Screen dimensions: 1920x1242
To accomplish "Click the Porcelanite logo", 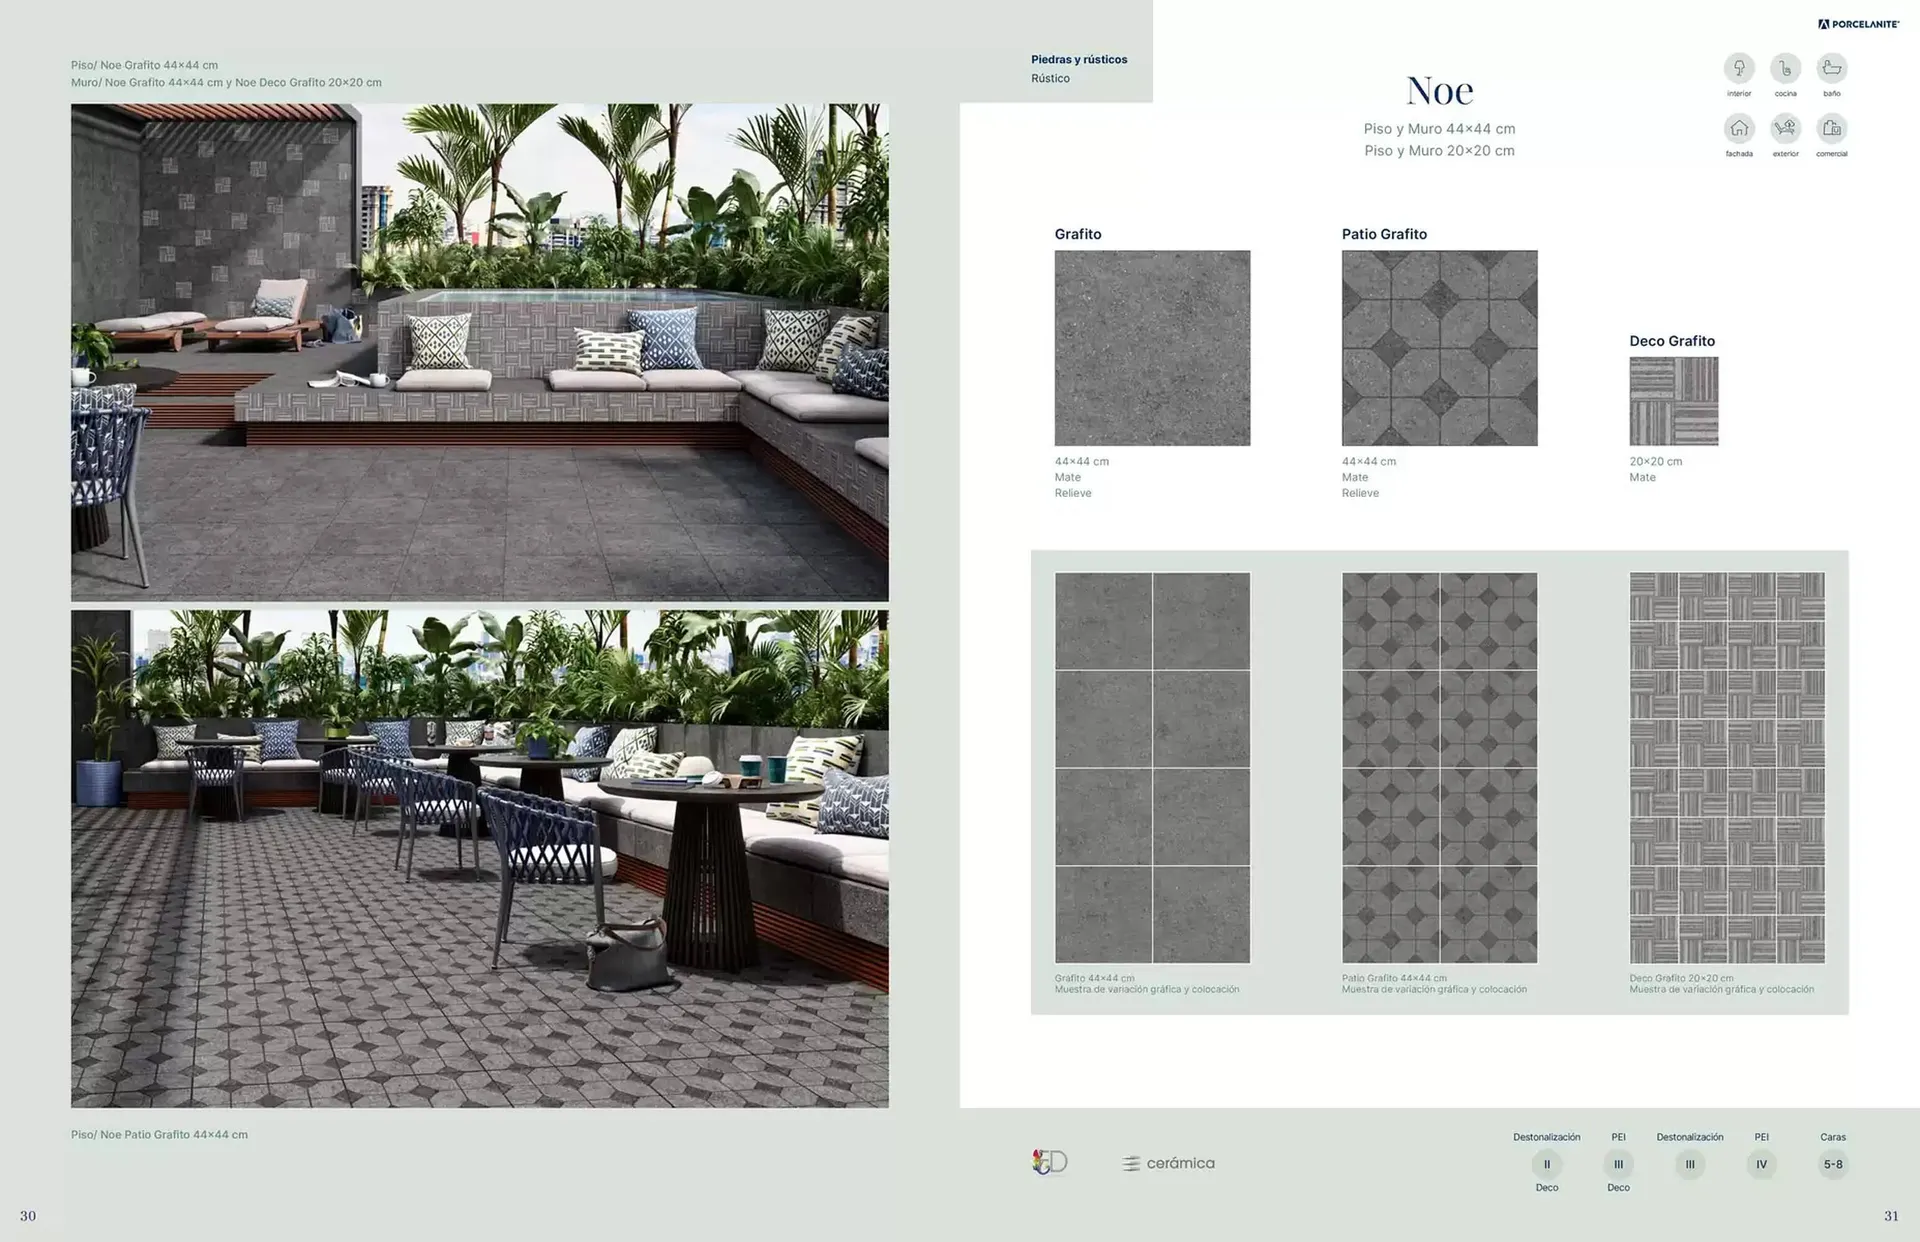I will point(1858,24).
